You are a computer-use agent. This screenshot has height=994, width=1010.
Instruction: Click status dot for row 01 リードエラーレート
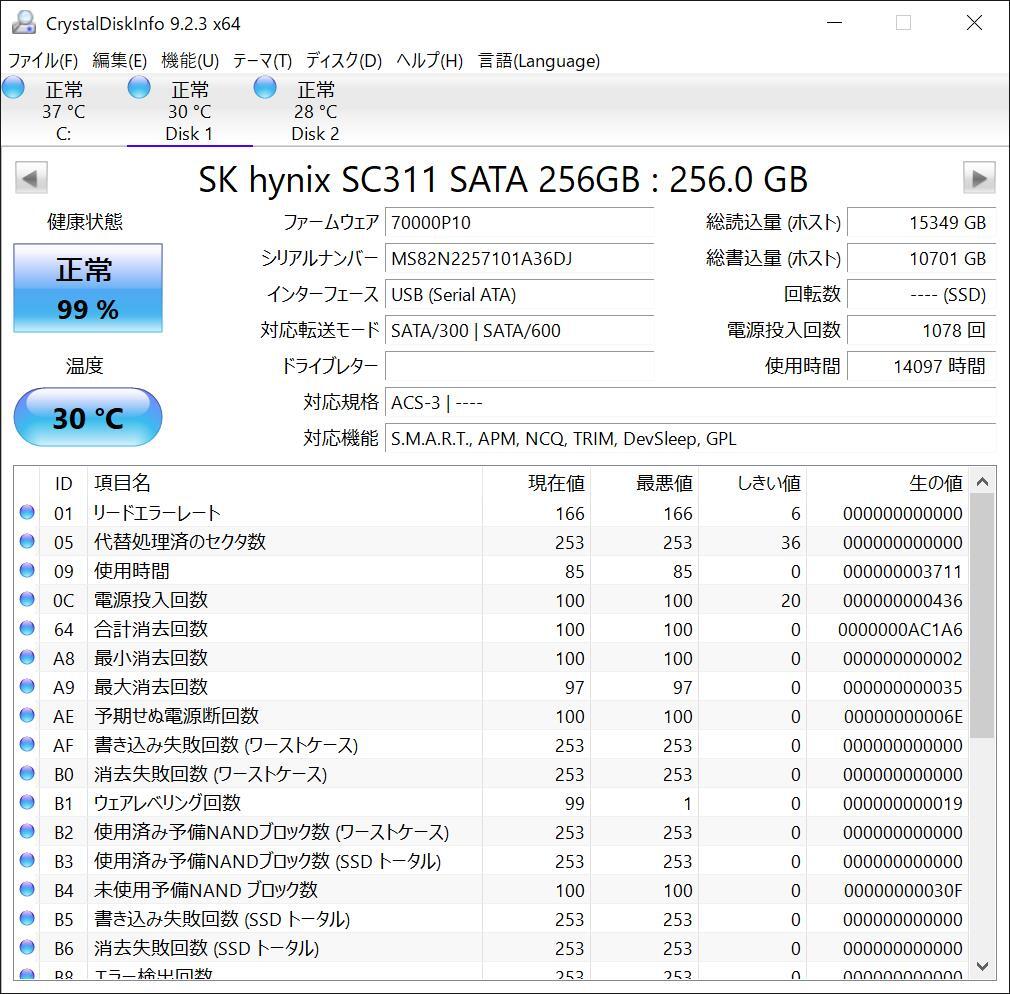click(27, 512)
